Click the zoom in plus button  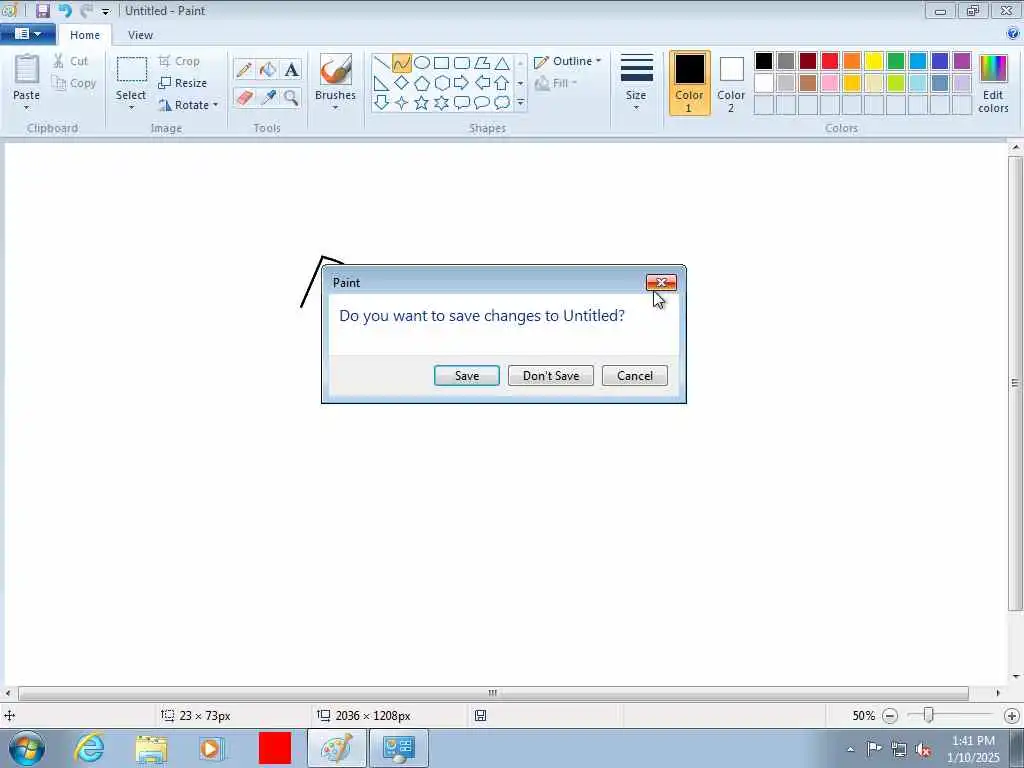click(x=1012, y=716)
